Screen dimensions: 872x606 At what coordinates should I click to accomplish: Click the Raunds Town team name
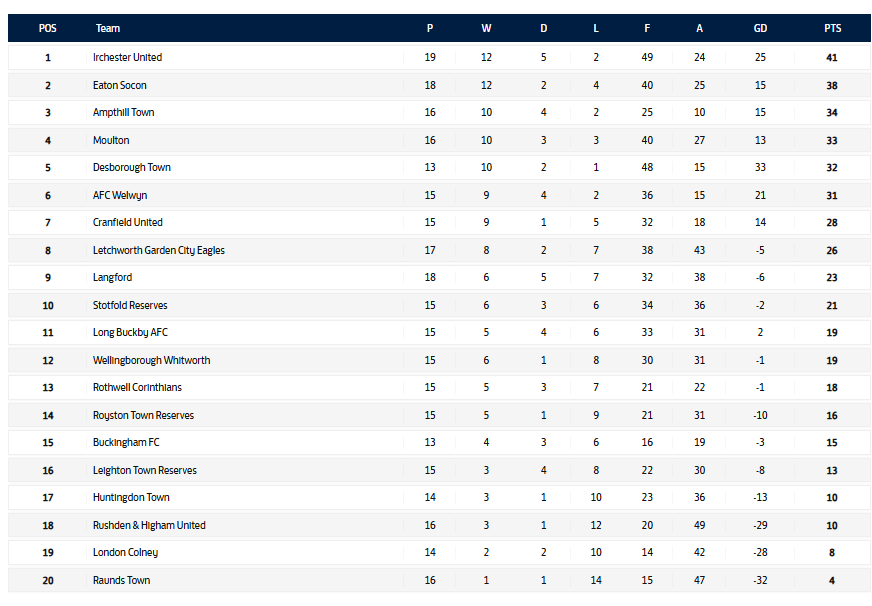[123, 580]
